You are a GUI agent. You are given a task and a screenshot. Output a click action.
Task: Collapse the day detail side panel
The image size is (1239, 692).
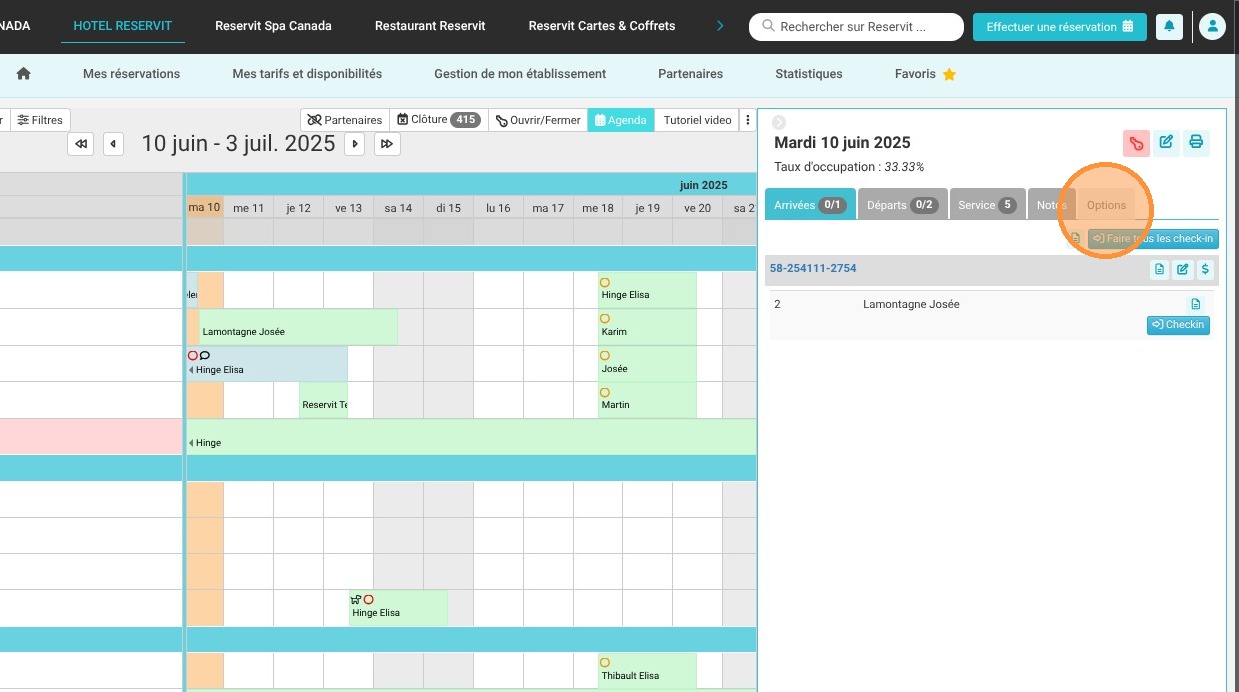pyautogui.click(x=779, y=122)
